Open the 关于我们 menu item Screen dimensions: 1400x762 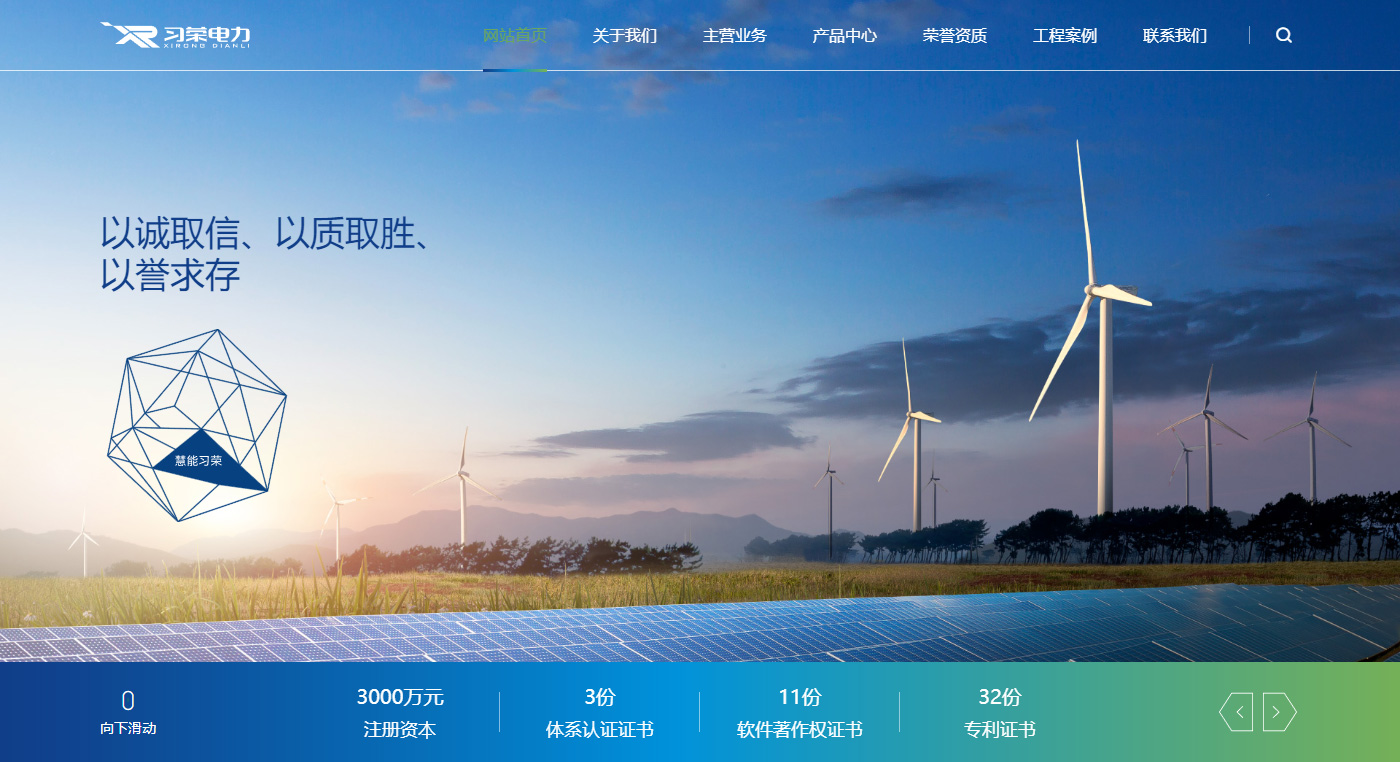coord(625,36)
